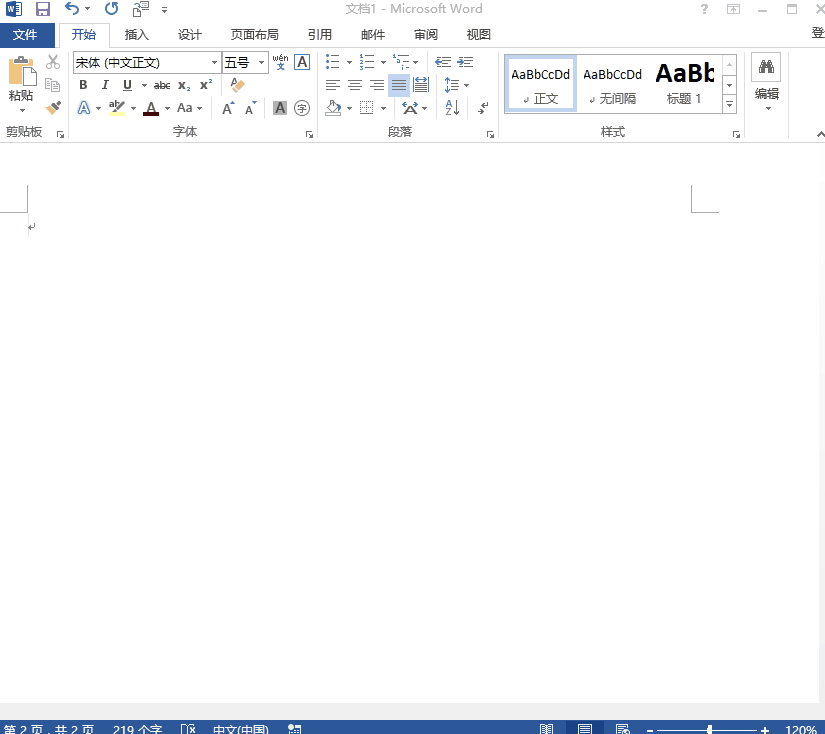Open the 页面布局 ribbon tab
The image size is (825, 734).
pyautogui.click(x=254, y=34)
